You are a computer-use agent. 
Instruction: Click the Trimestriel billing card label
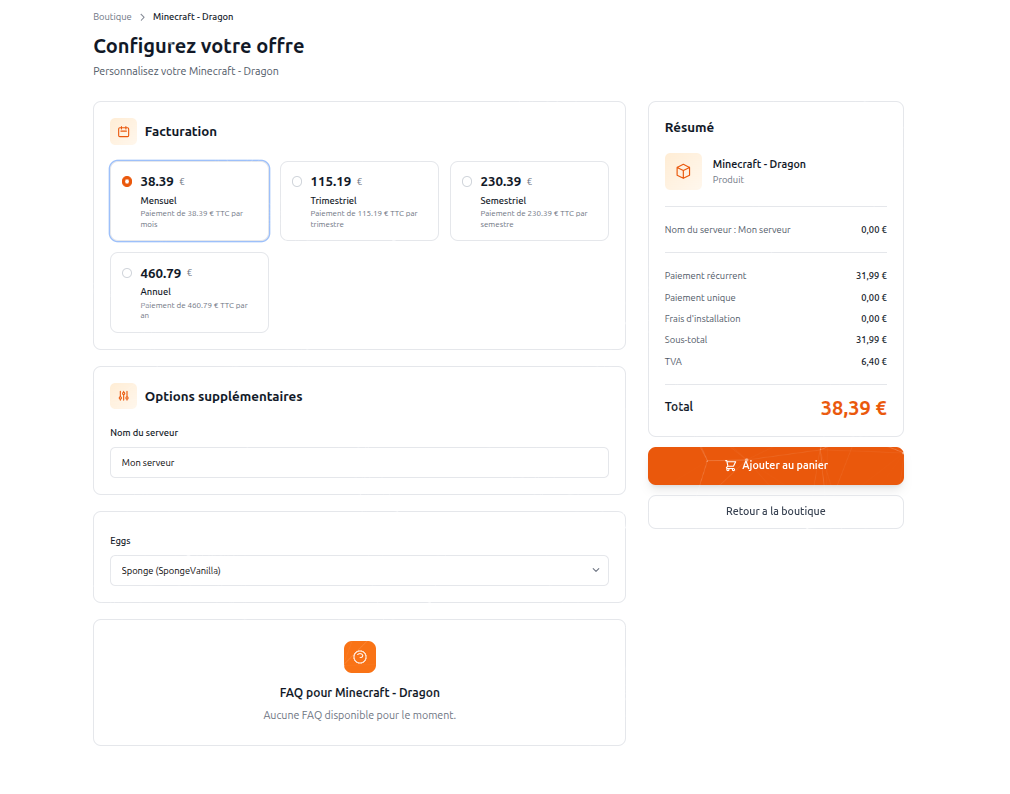333,201
